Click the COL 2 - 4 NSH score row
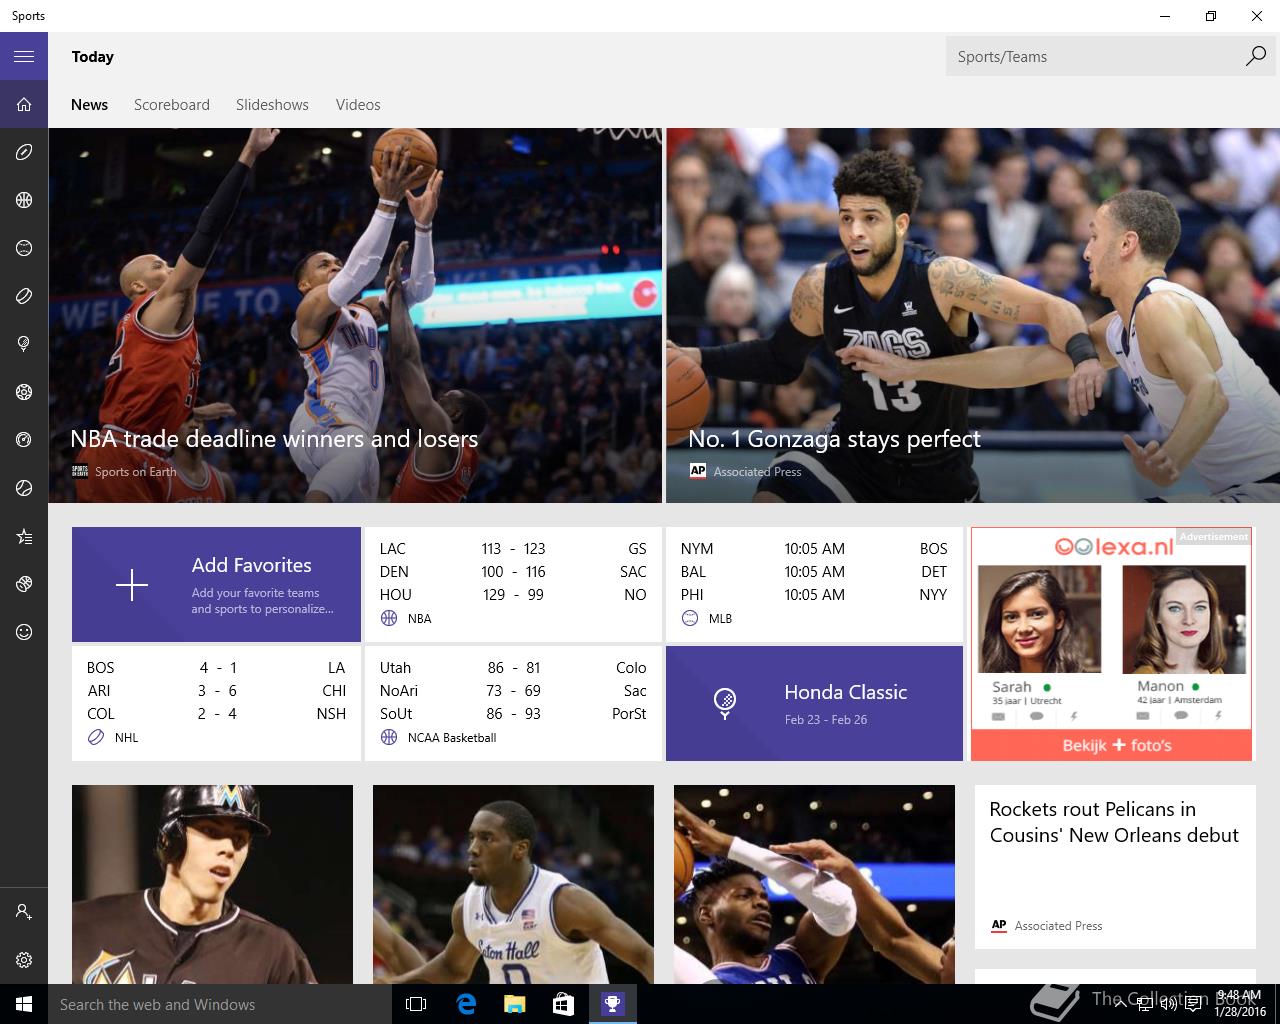 [216, 713]
